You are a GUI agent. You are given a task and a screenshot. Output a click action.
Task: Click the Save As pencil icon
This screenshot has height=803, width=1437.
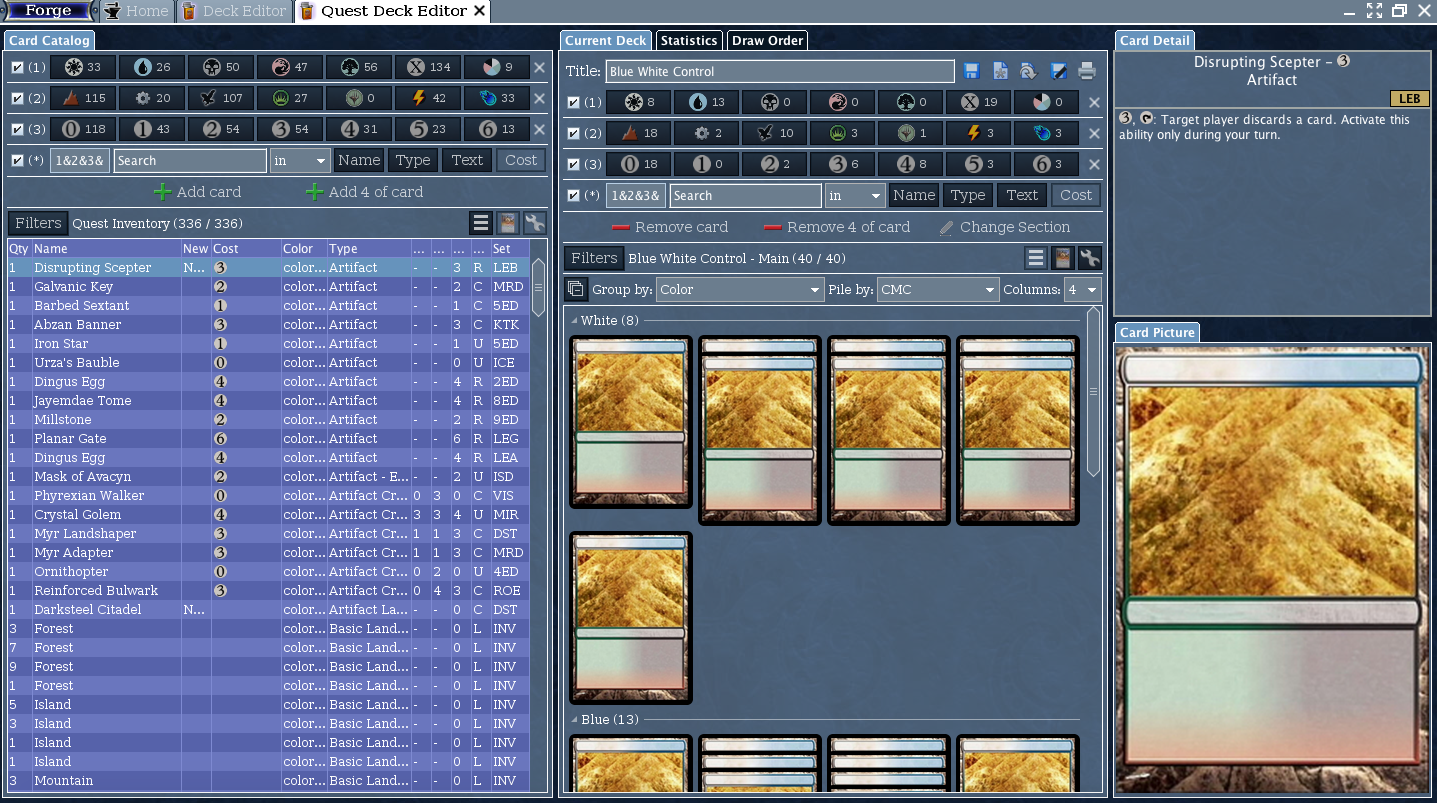point(1058,72)
